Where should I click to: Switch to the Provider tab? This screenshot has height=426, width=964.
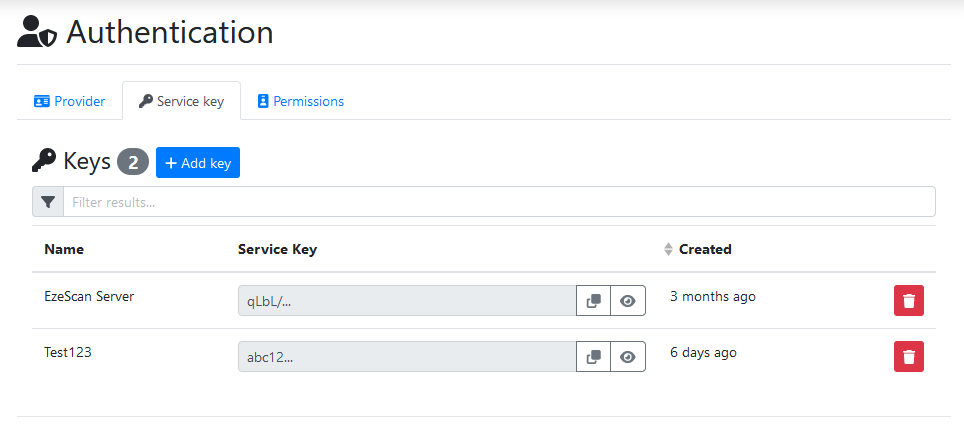click(x=69, y=101)
